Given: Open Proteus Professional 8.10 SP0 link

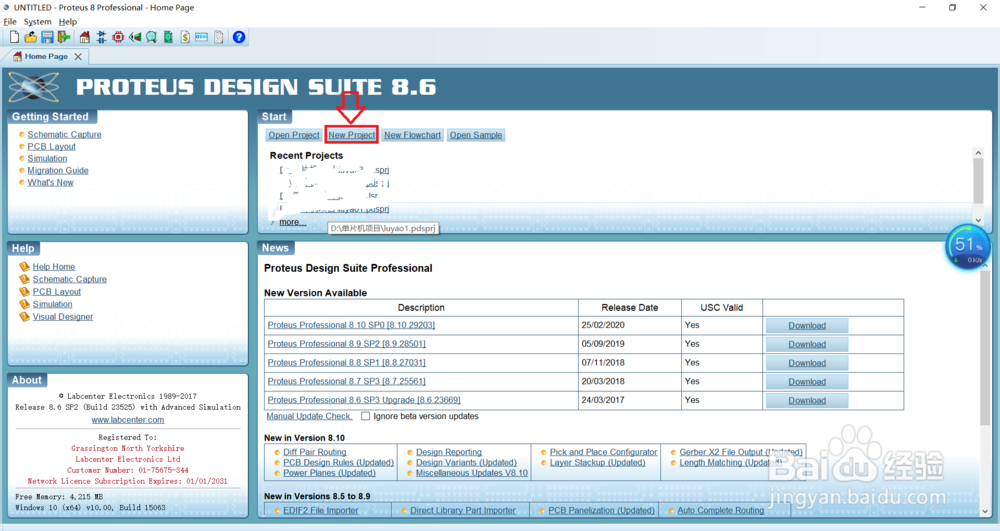Looking at the screenshot, I should click(x=351, y=325).
